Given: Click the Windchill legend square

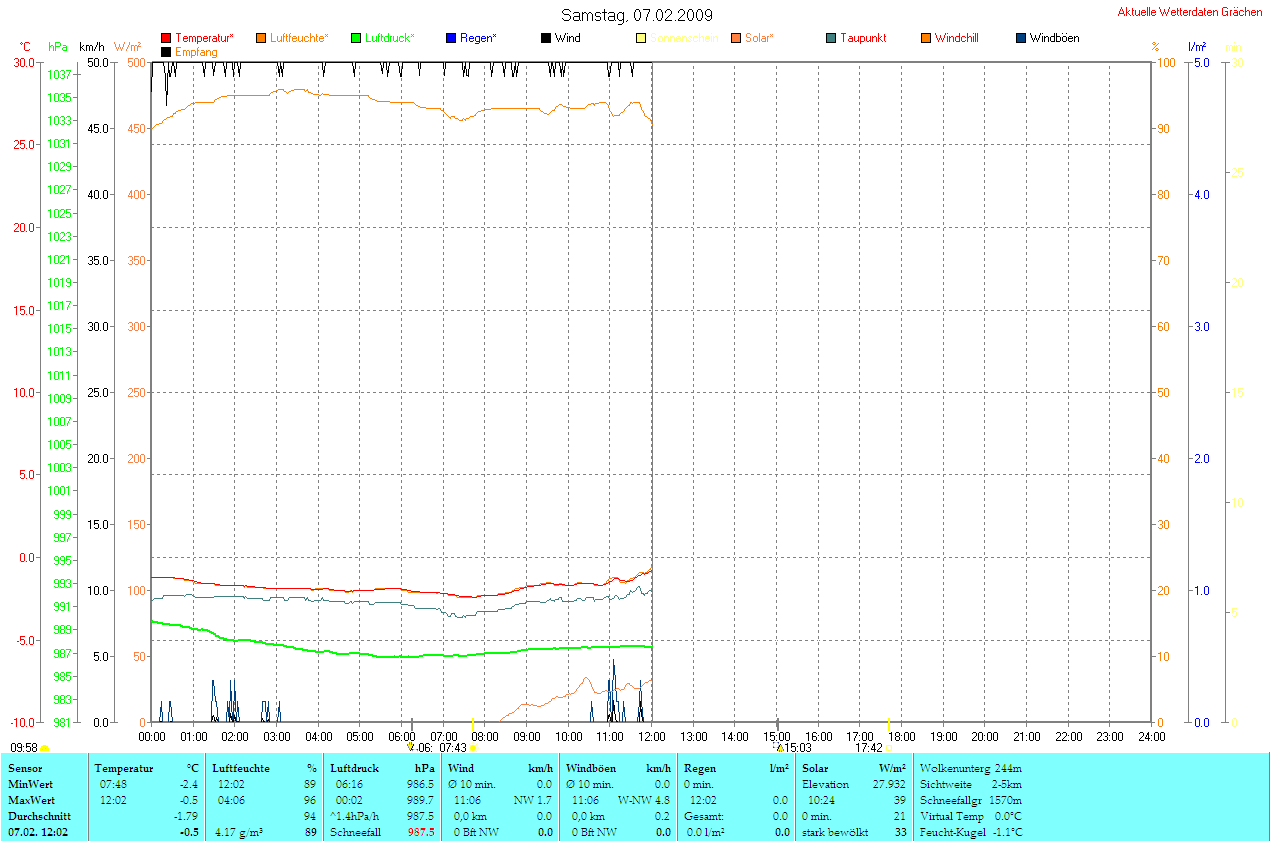Looking at the screenshot, I should [926, 38].
